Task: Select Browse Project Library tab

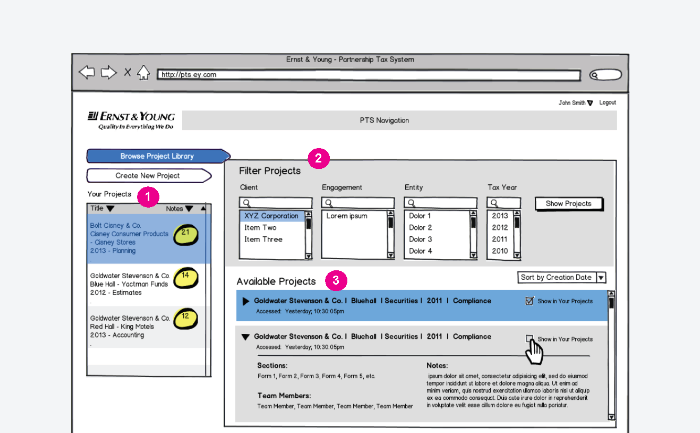Action: pos(158,156)
